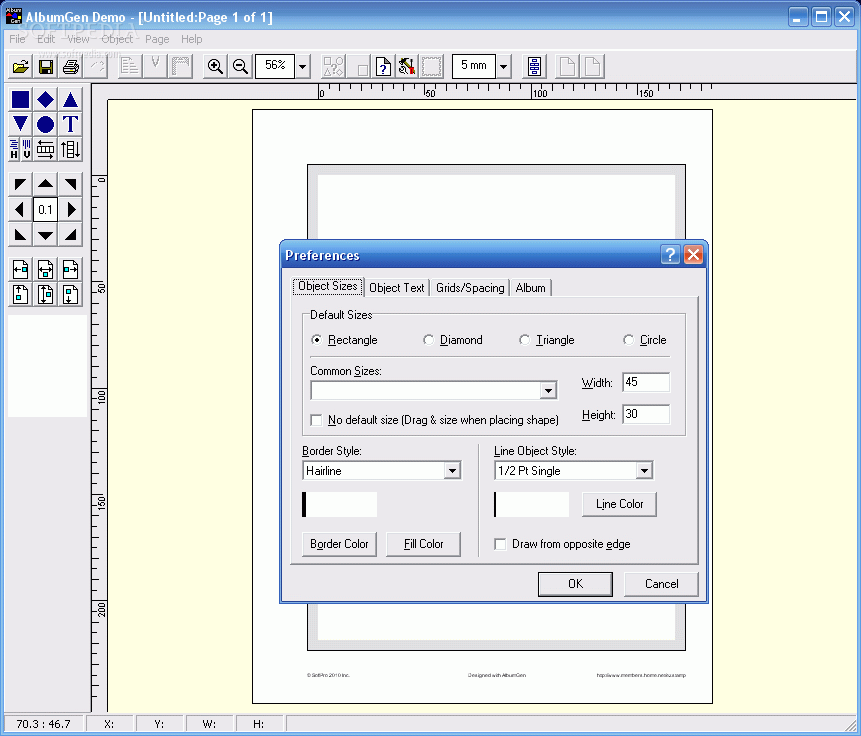Click the nudge up arrow
Image resolution: width=861 pixels, height=736 pixels.
tap(46, 184)
